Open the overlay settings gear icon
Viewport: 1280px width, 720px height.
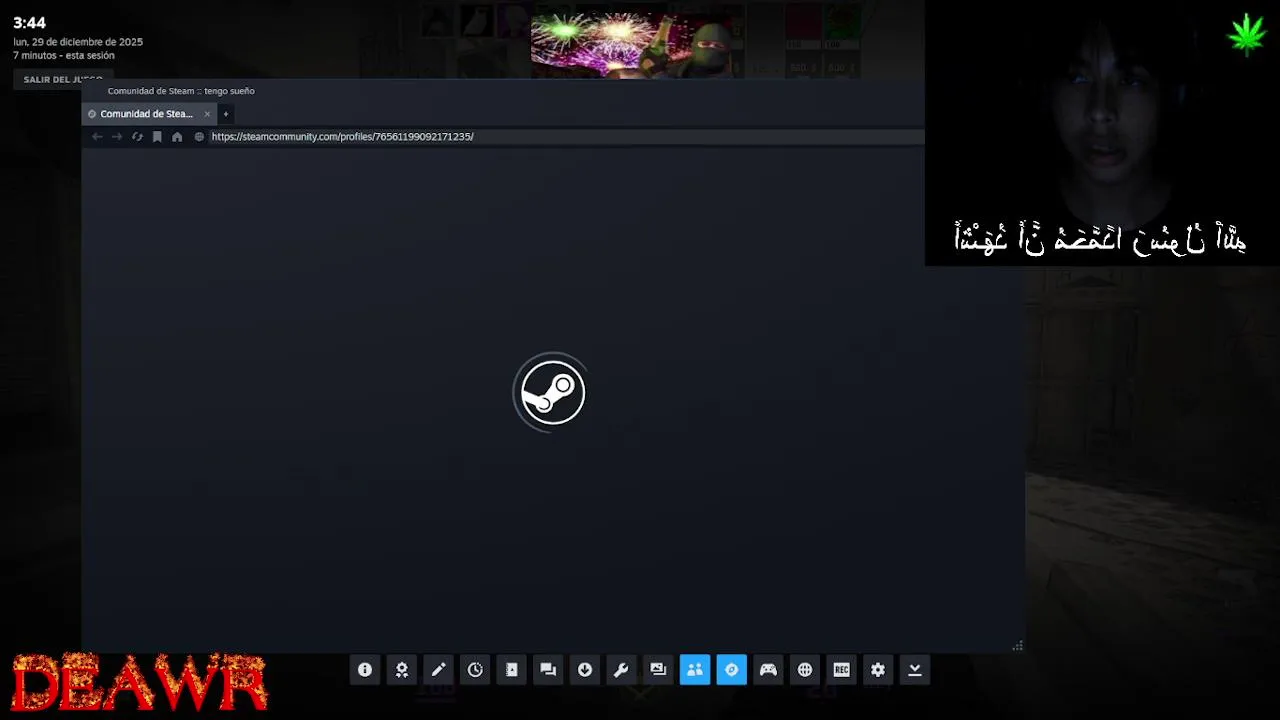coord(878,670)
